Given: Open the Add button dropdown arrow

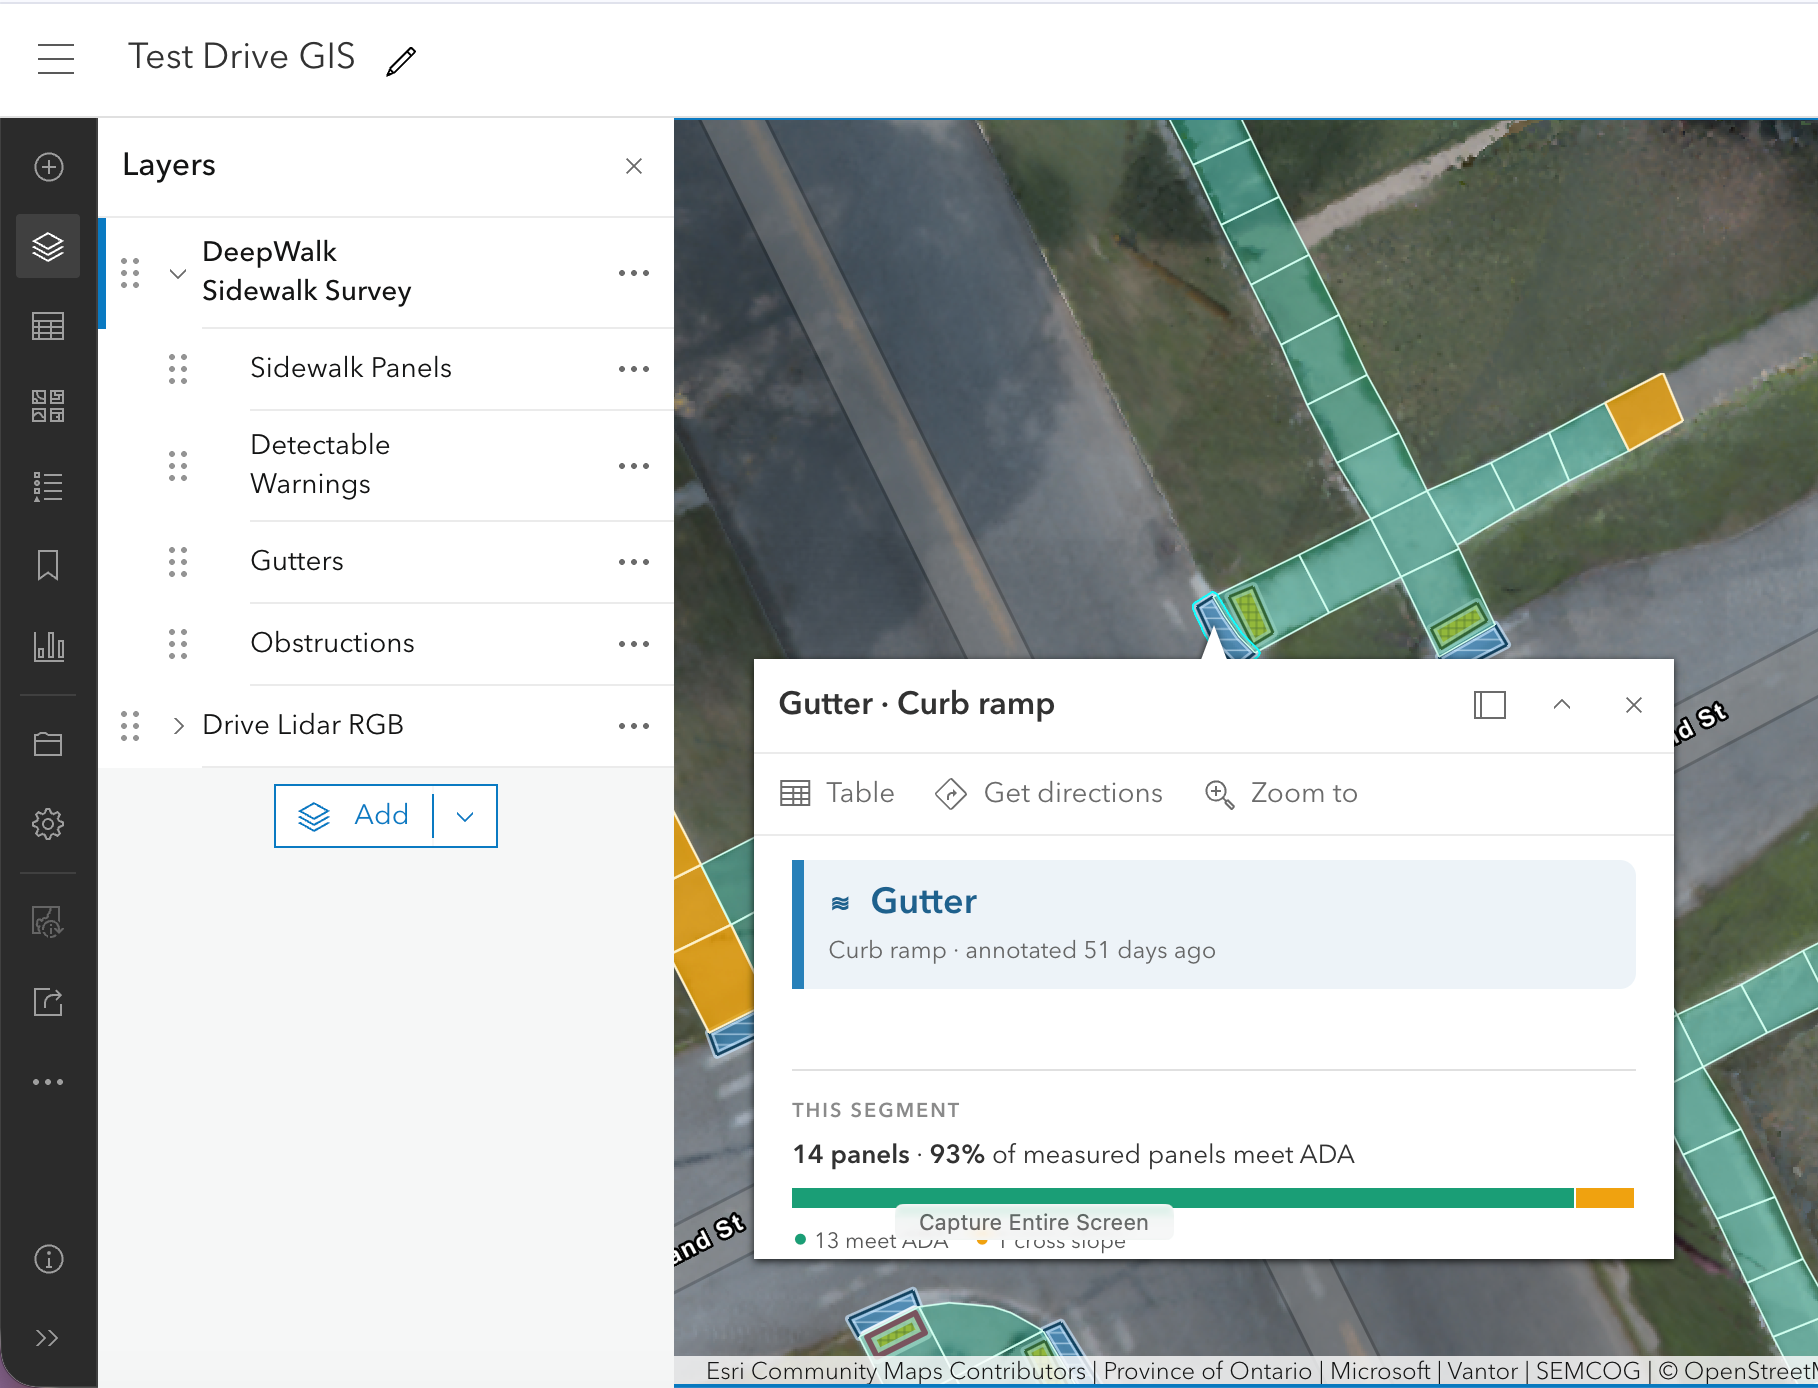Looking at the screenshot, I should coord(465,816).
